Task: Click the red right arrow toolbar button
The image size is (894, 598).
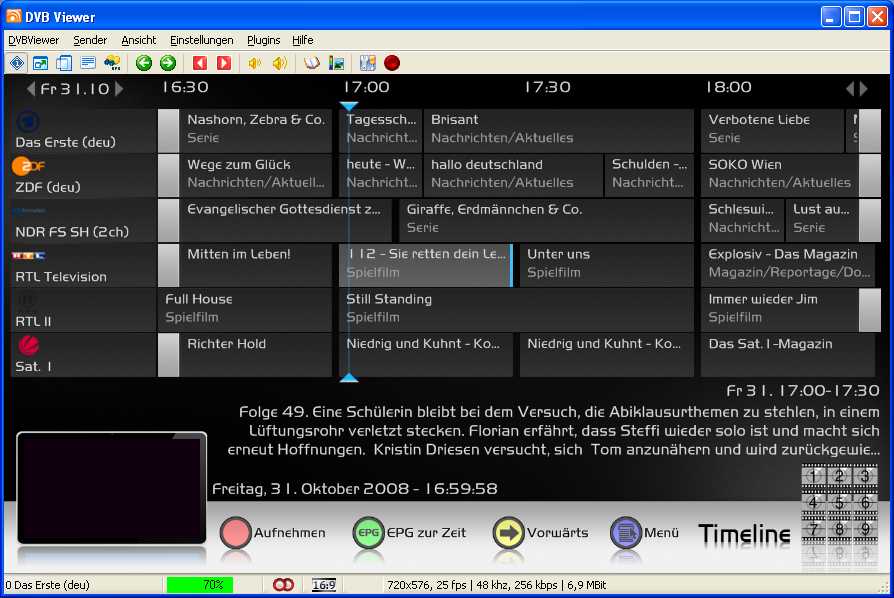Action: tap(224, 63)
